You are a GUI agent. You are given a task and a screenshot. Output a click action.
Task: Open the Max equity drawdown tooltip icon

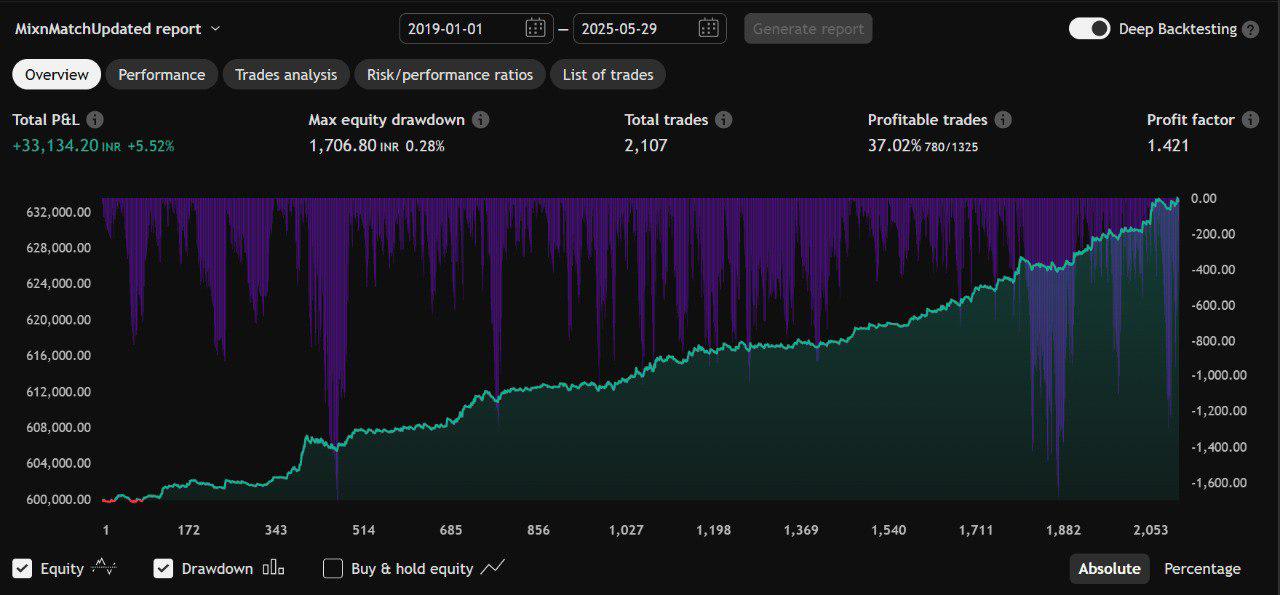pyautogui.click(x=481, y=119)
